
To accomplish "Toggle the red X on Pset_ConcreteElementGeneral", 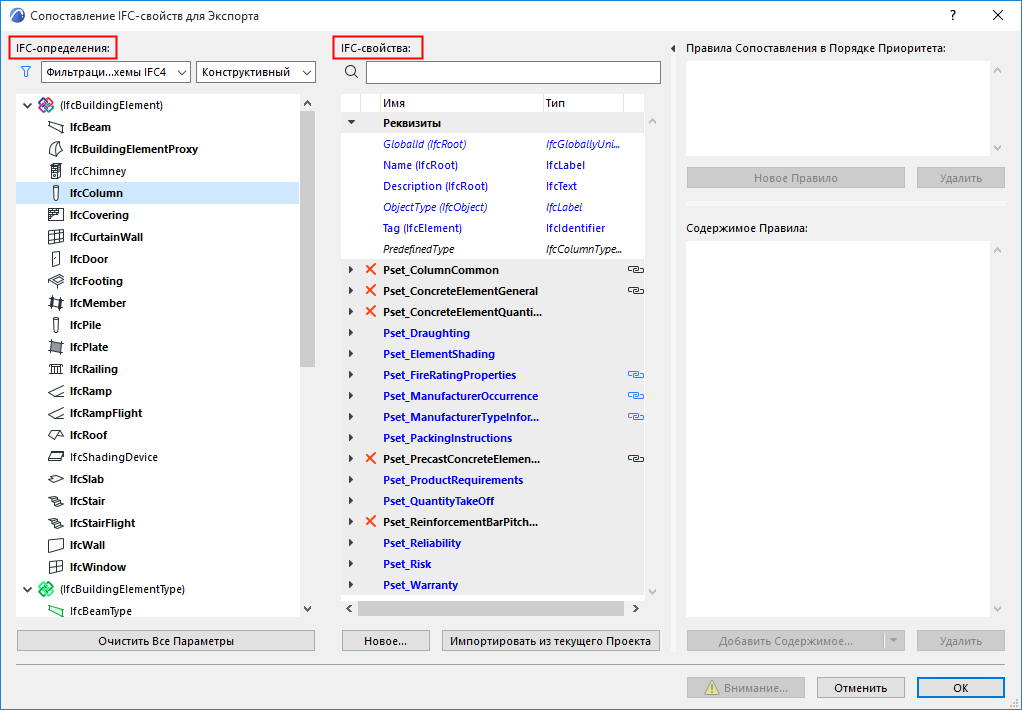I will pos(371,291).
